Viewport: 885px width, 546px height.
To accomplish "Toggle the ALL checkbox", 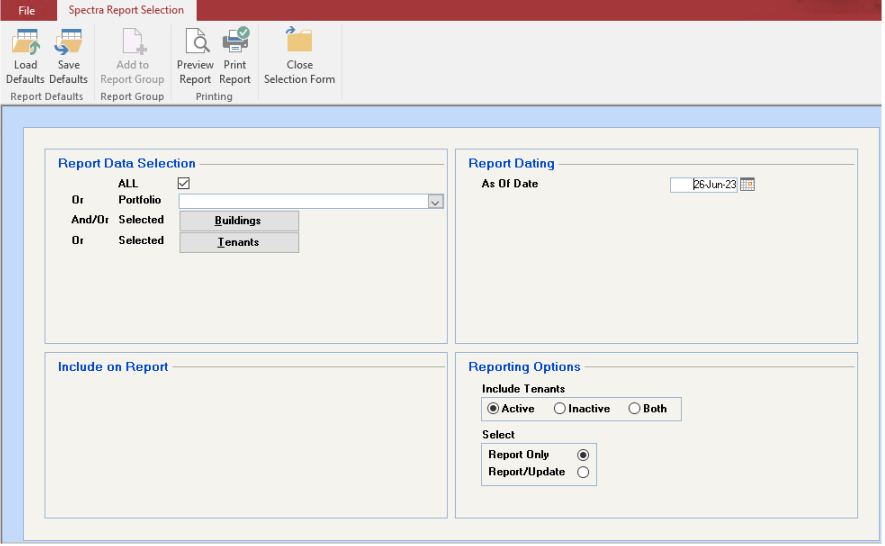I will (x=183, y=183).
